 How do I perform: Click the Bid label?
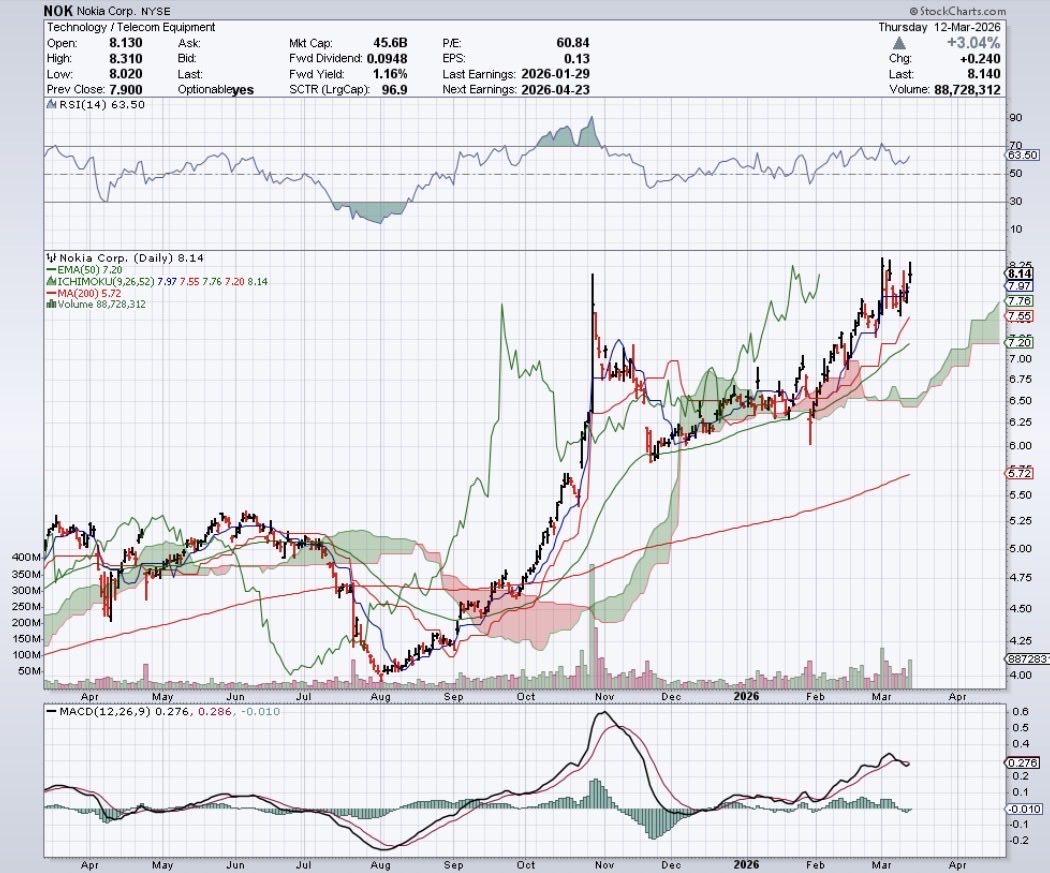click(186, 58)
